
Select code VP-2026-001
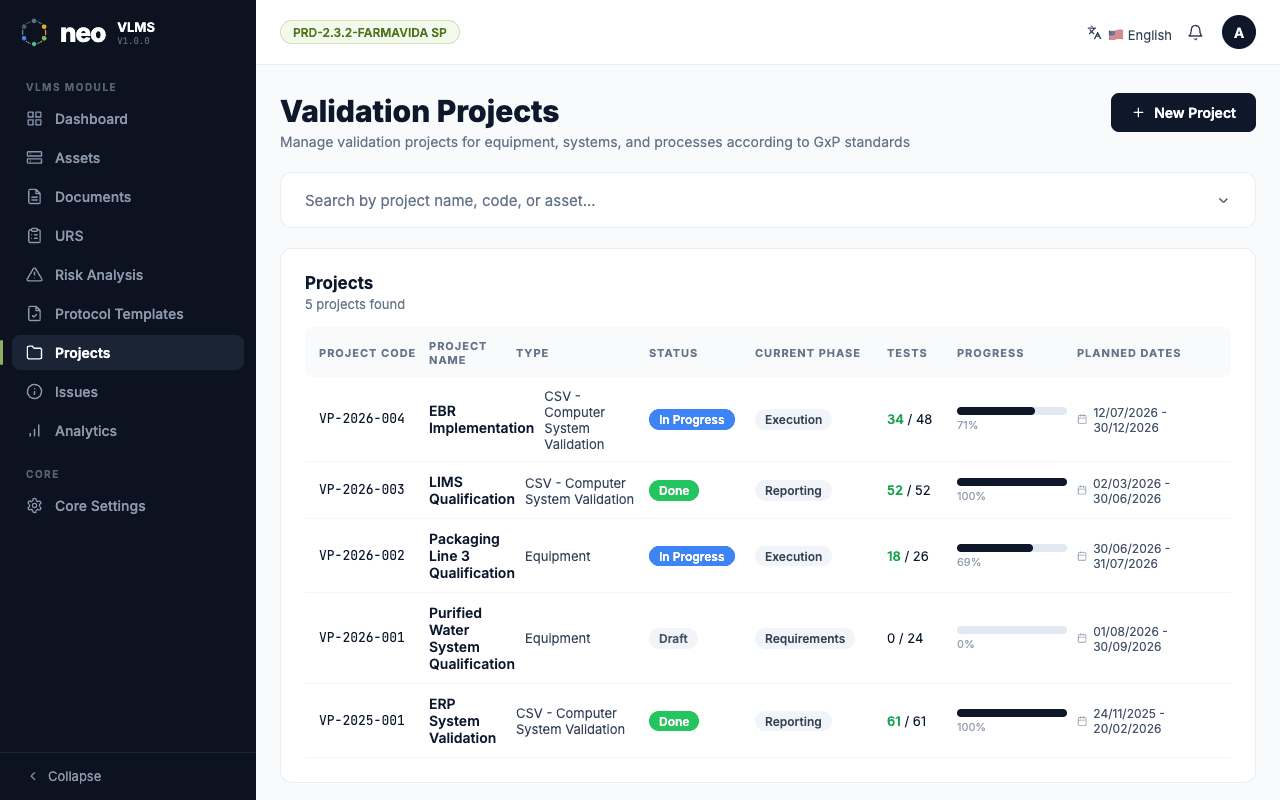tap(362, 638)
